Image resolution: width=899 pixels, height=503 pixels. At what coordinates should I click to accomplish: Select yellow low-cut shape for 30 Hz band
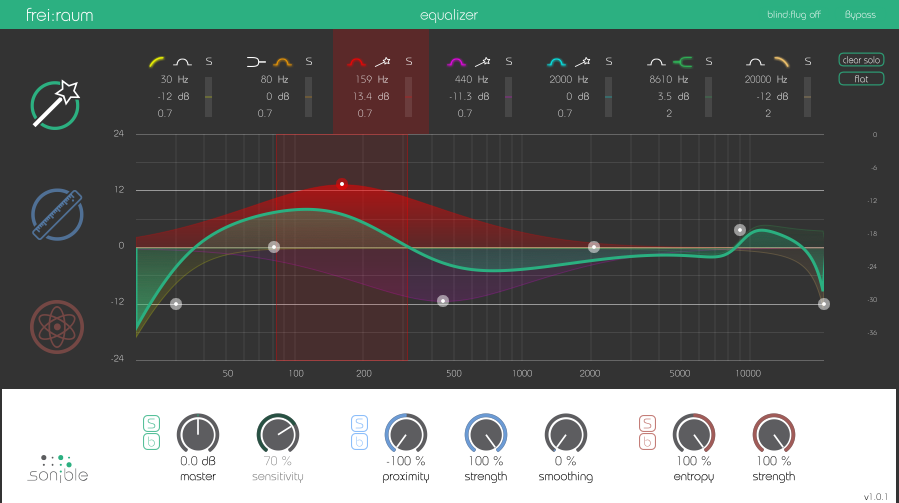click(157, 62)
